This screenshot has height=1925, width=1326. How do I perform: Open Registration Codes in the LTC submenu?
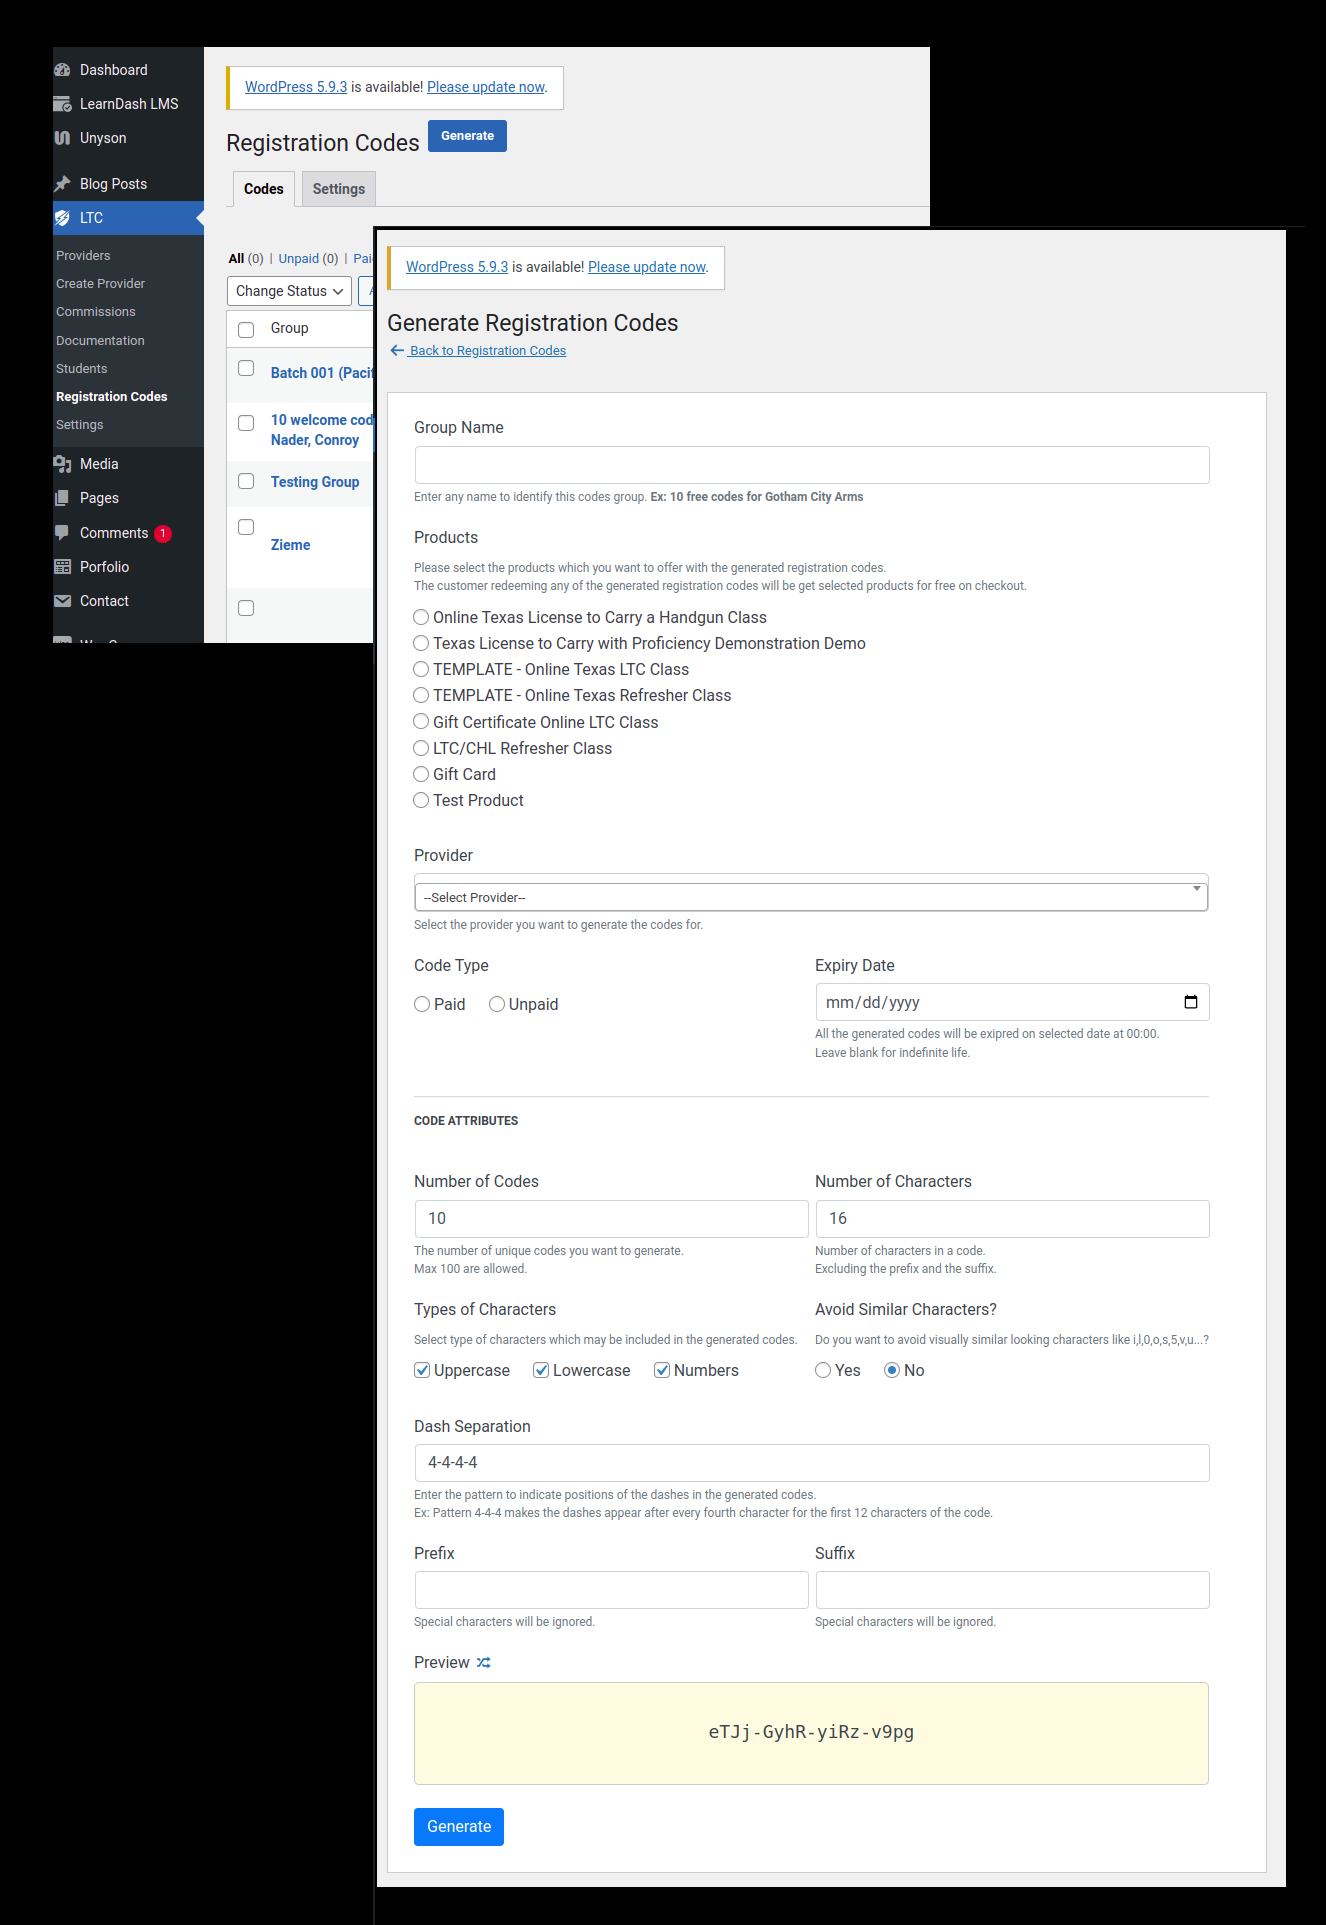[x=112, y=397]
